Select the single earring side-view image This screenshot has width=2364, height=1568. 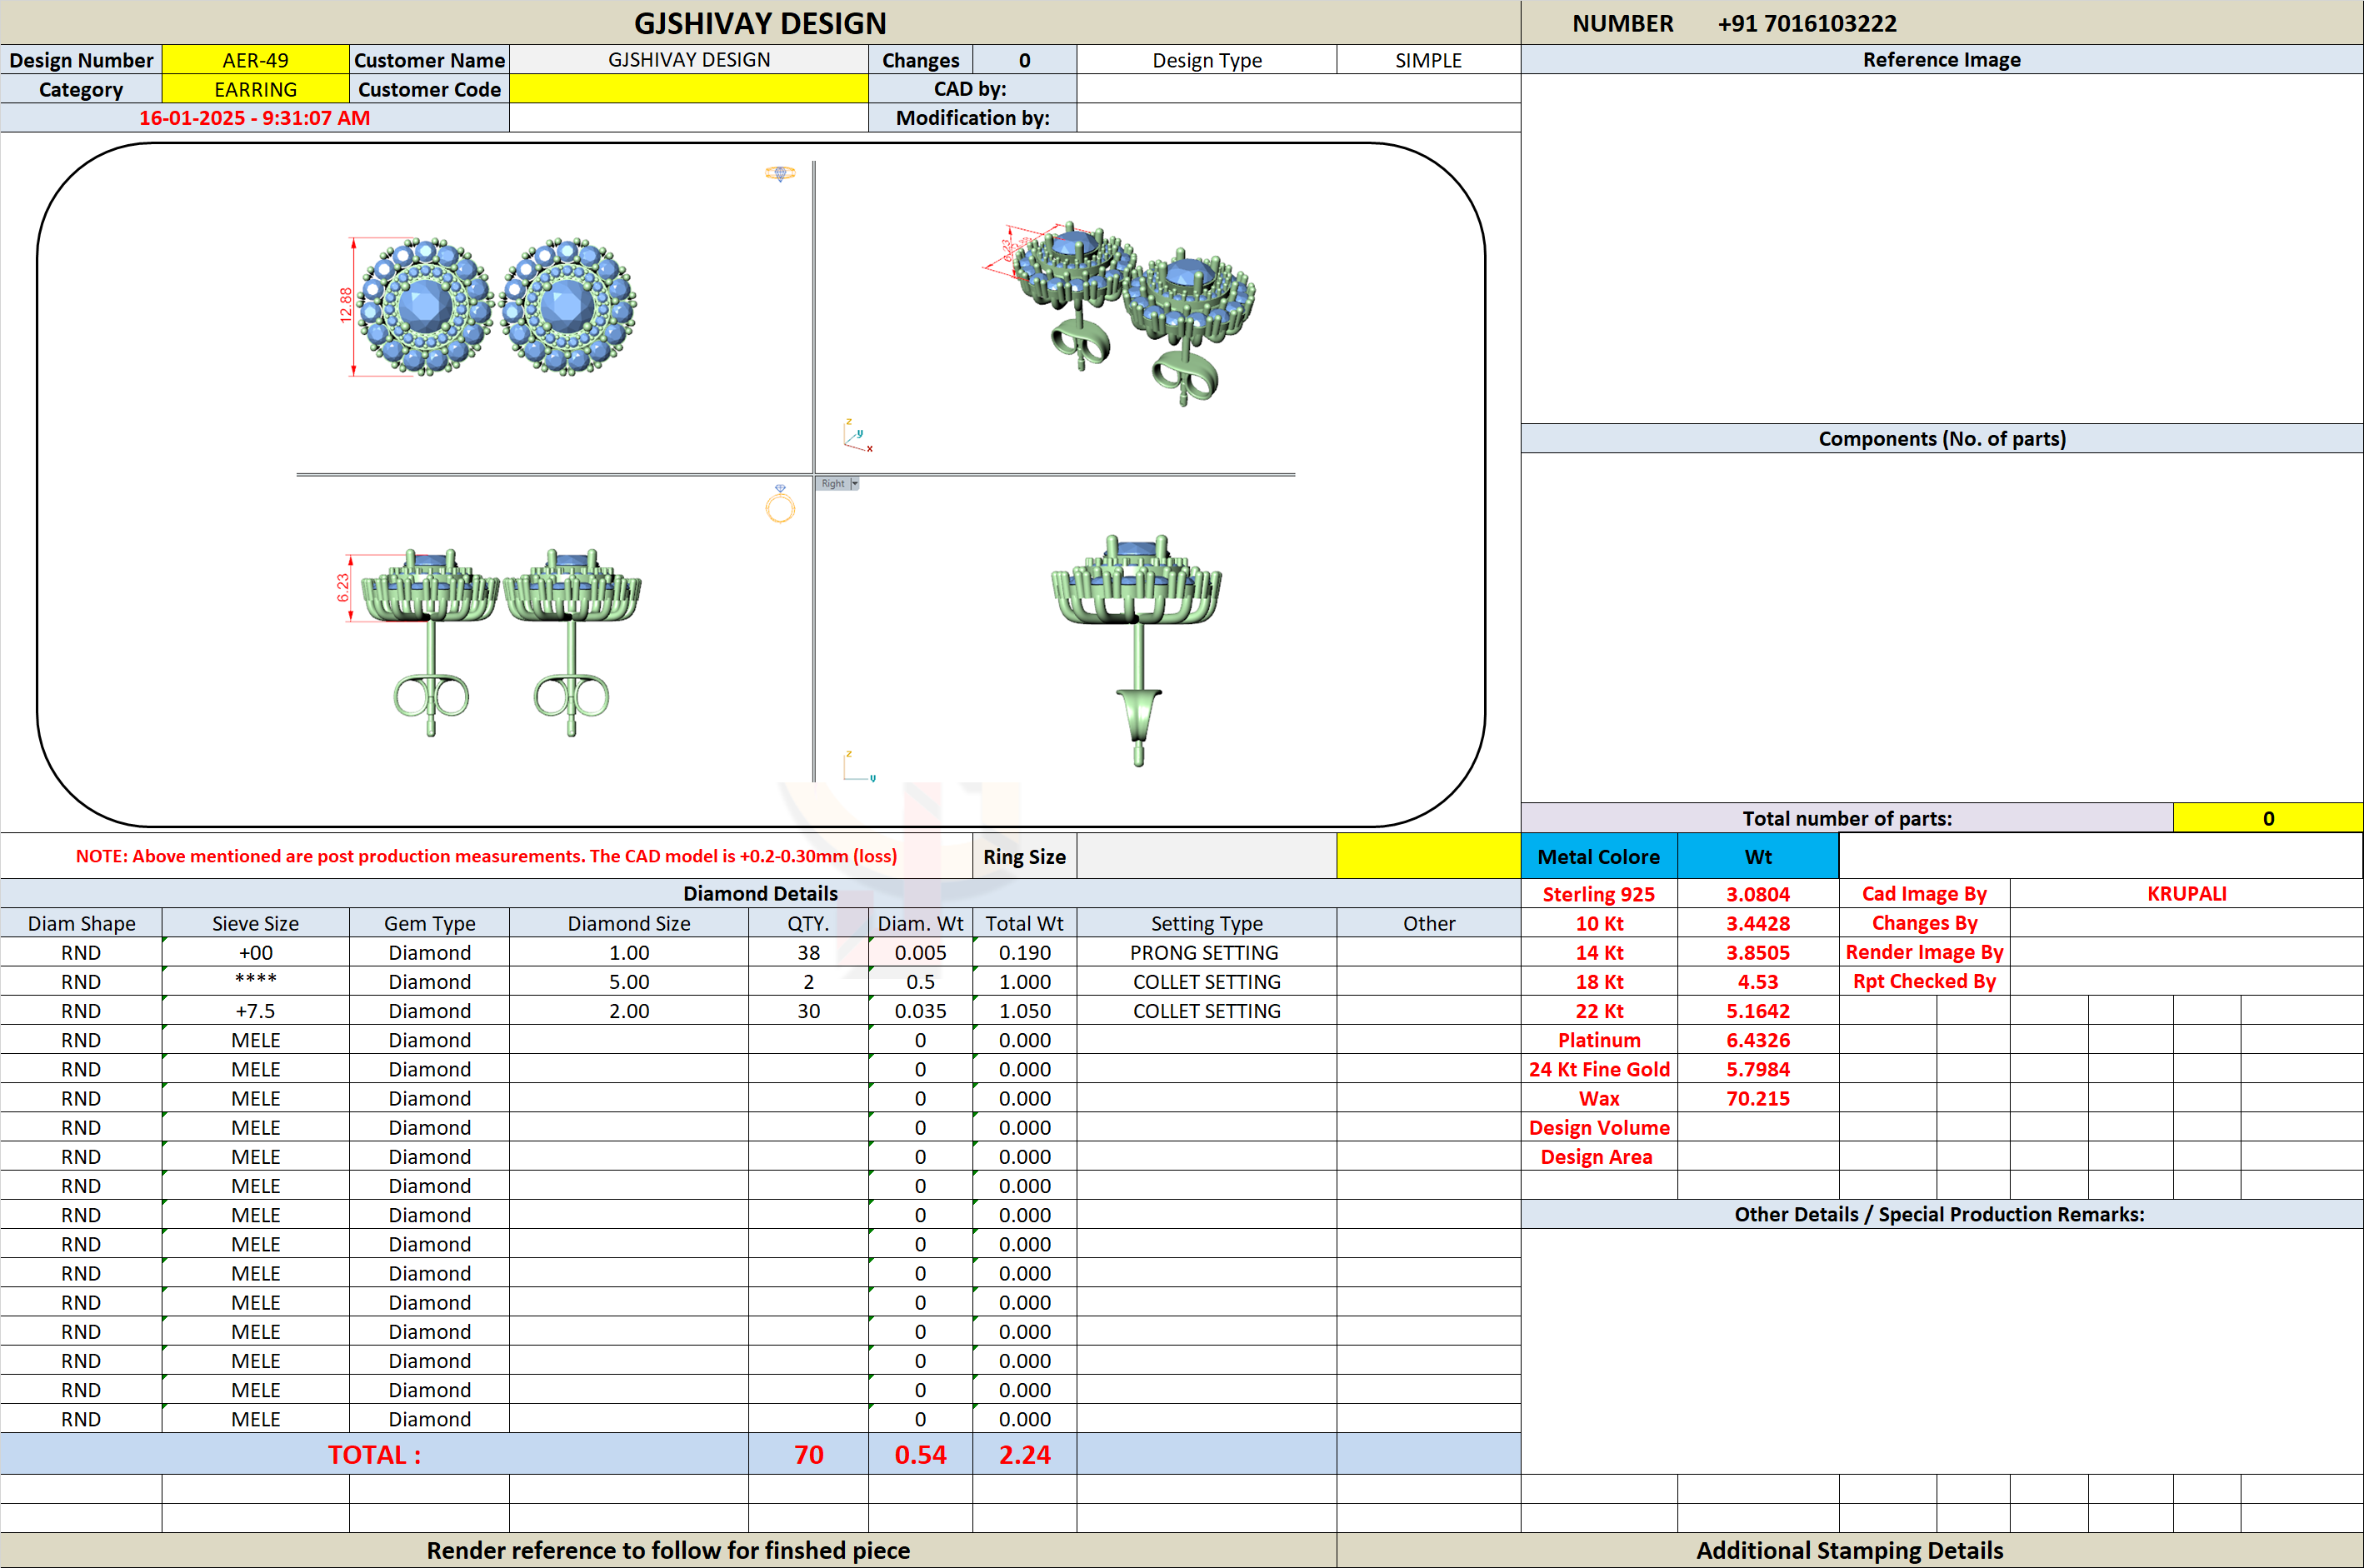(1136, 650)
